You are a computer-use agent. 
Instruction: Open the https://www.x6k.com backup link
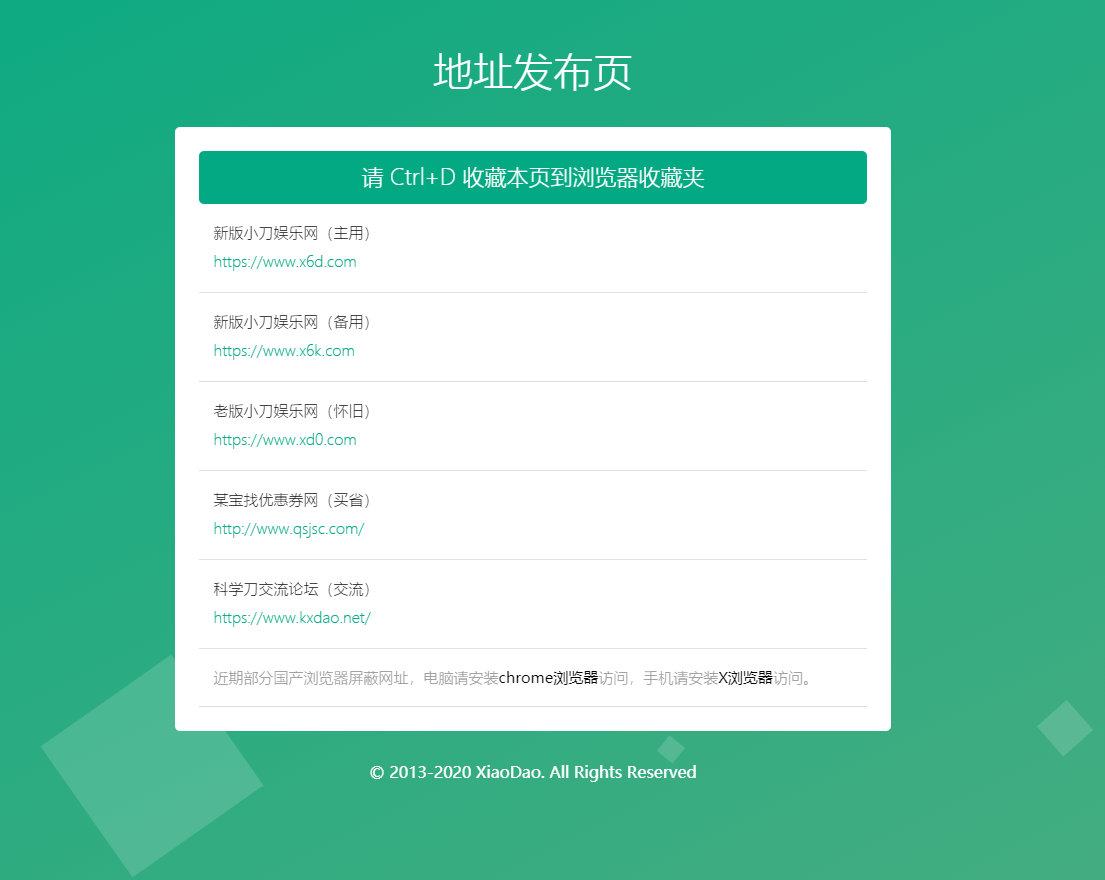[284, 351]
